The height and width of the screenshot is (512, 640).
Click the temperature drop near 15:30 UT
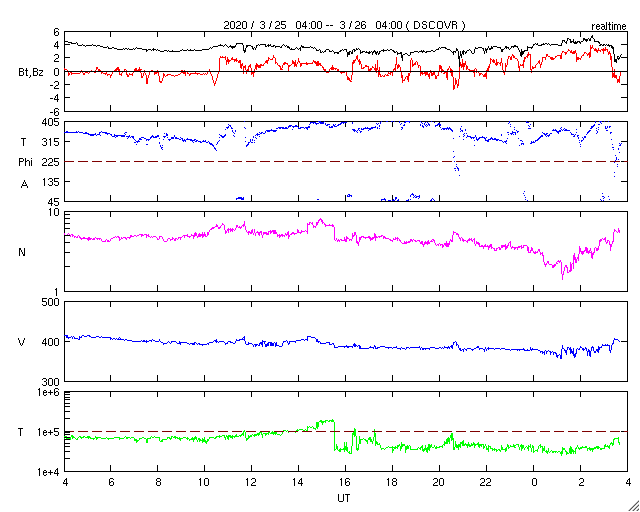coord(334,435)
